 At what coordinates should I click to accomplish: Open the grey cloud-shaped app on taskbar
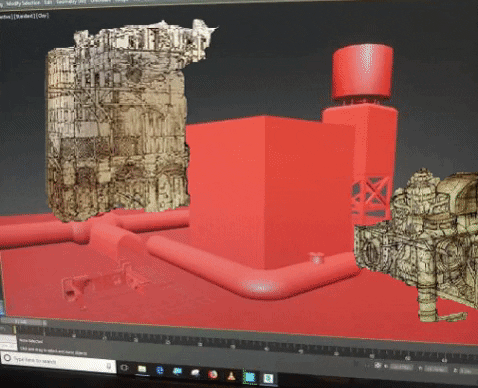click(x=195, y=373)
